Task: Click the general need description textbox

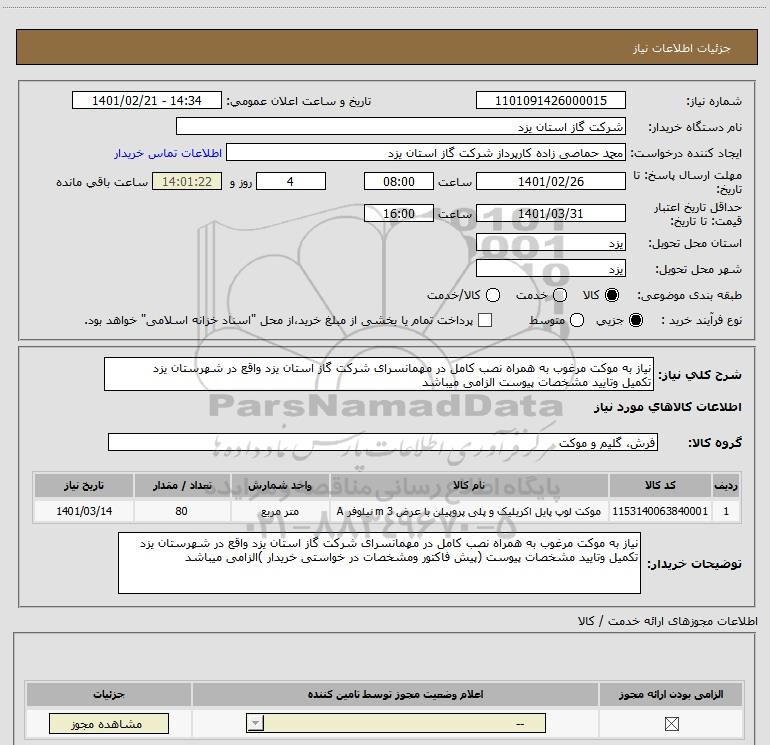Action: click(x=379, y=374)
